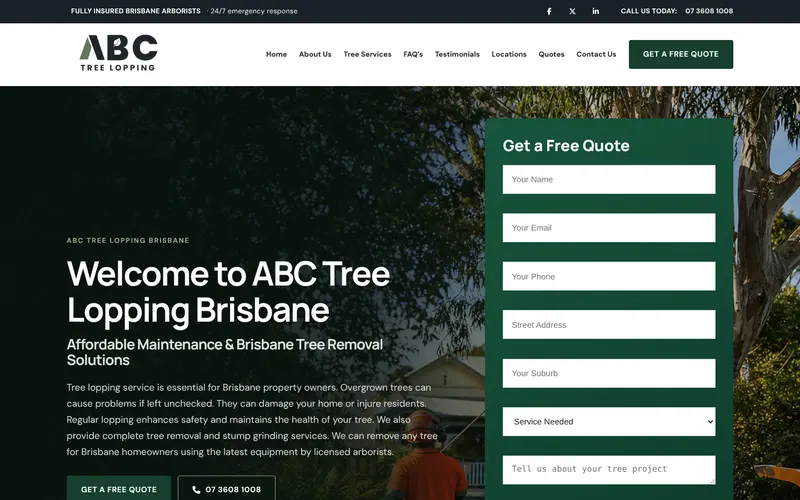Focus the Your Name field
Screen dimensions: 800x500
(609, 179)
